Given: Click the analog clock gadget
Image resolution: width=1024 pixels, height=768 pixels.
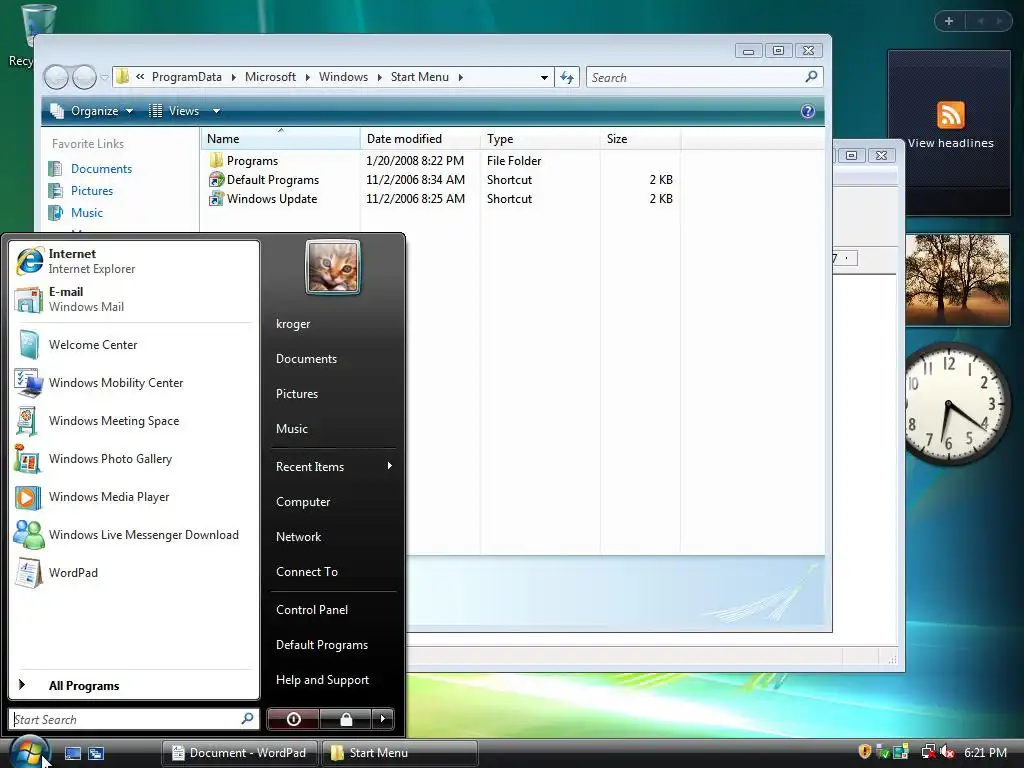Looking at the screenshot, I should coord(957,405).
